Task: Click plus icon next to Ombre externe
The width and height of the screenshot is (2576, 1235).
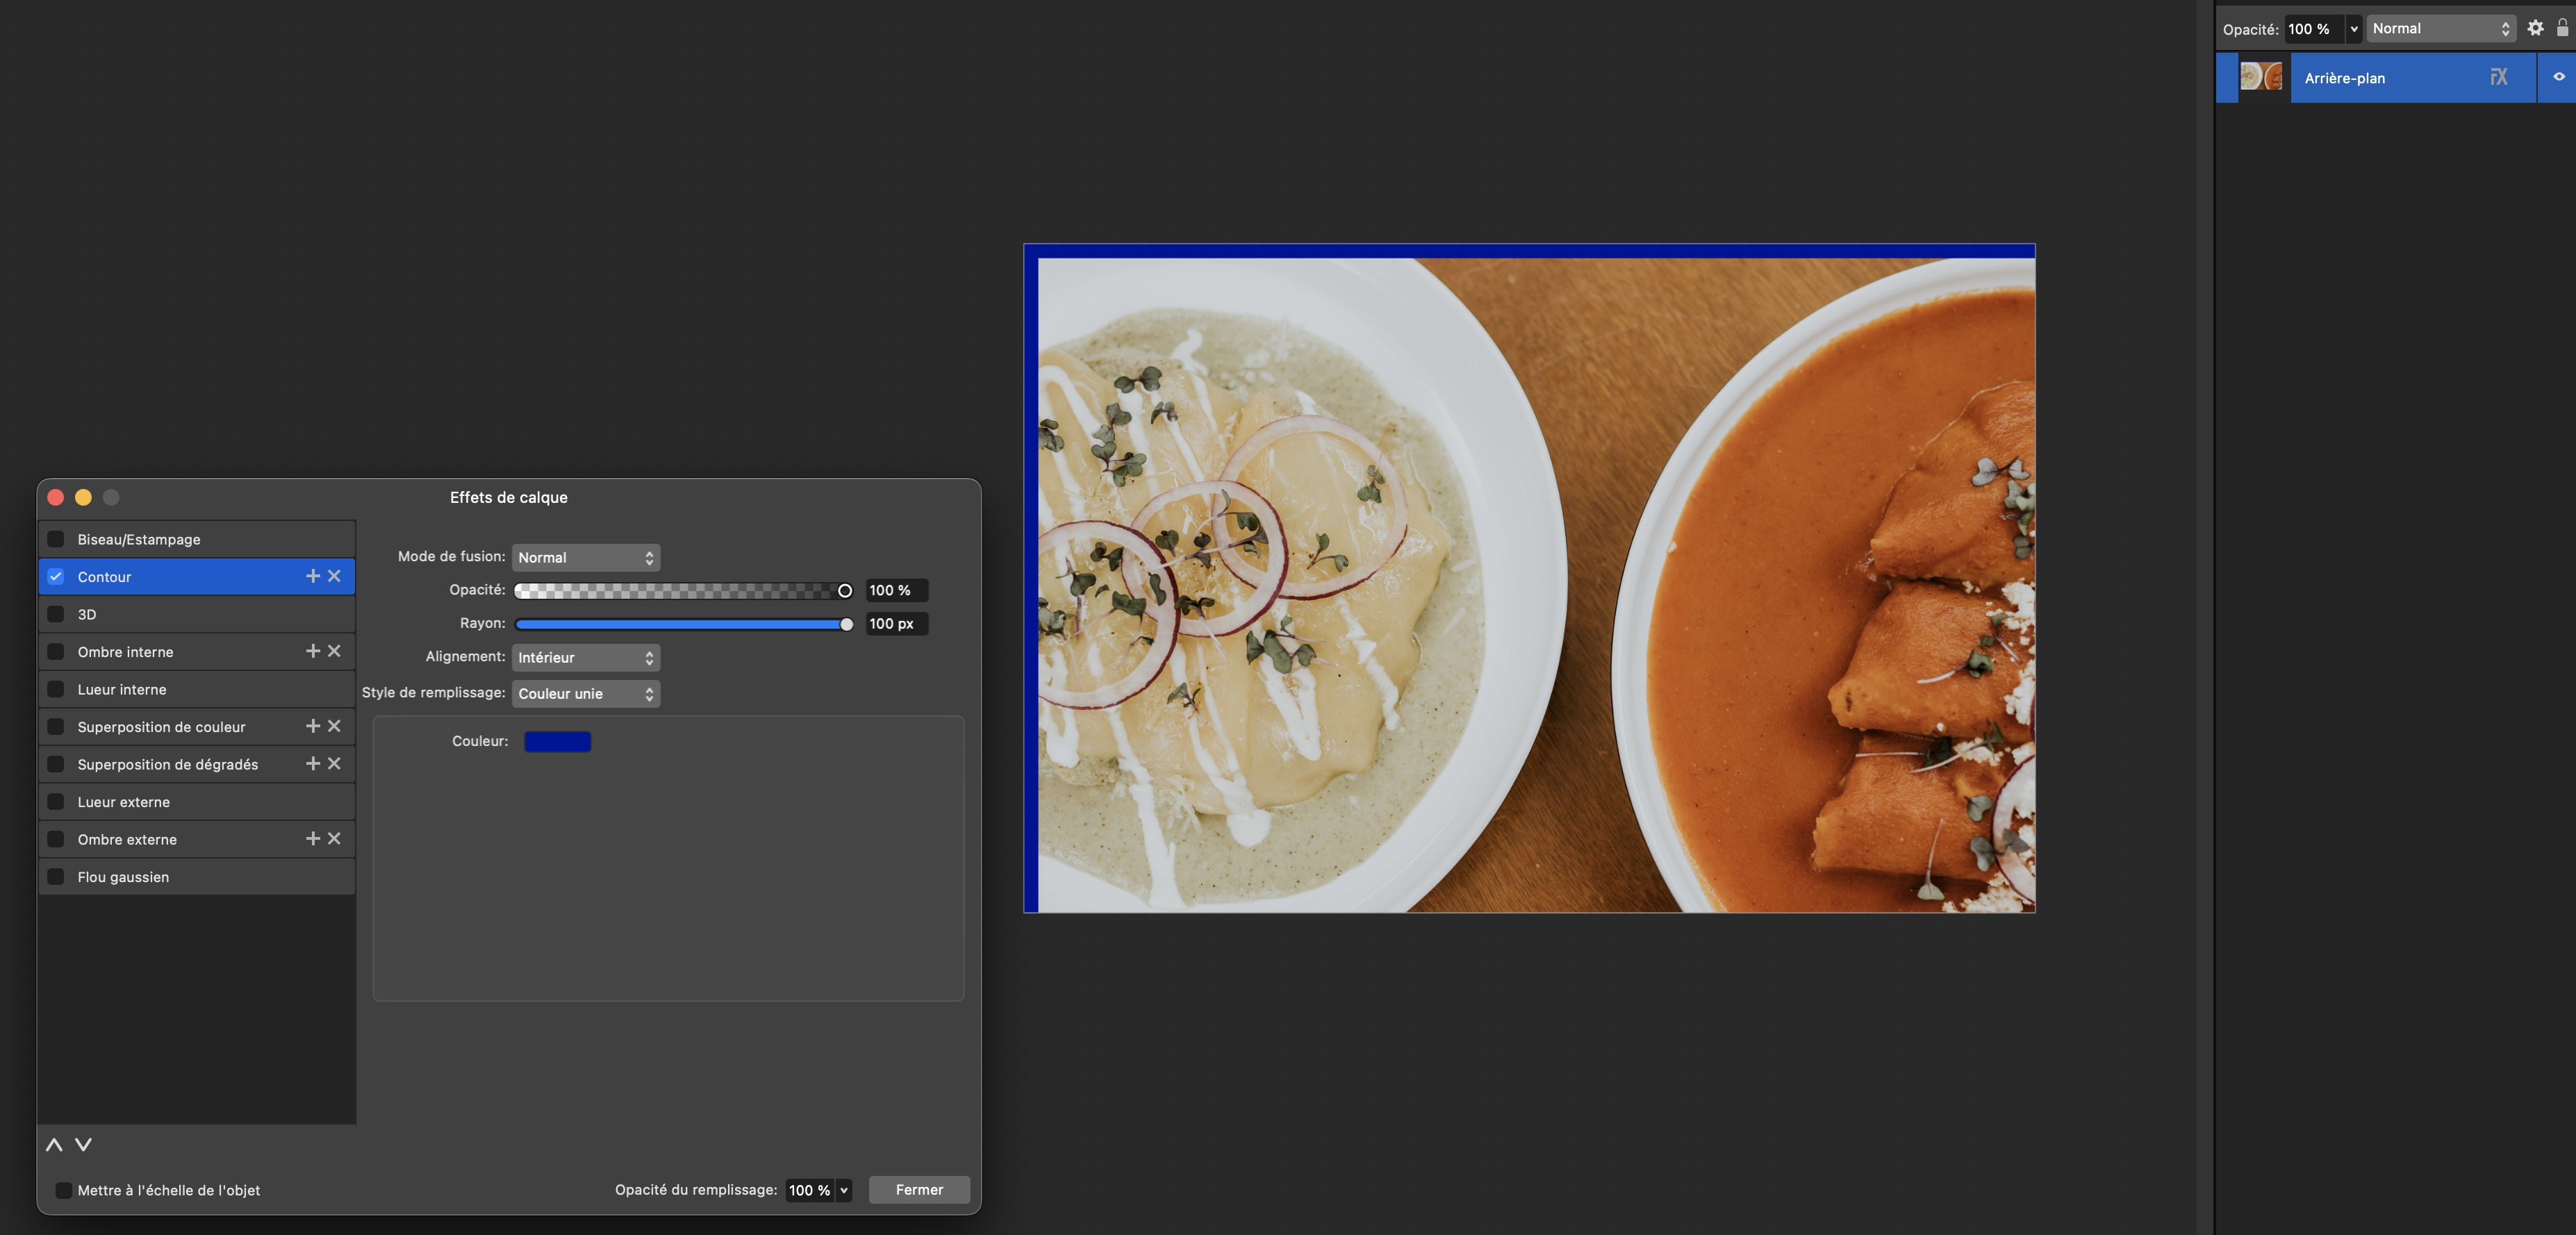Action: [313, 839]
